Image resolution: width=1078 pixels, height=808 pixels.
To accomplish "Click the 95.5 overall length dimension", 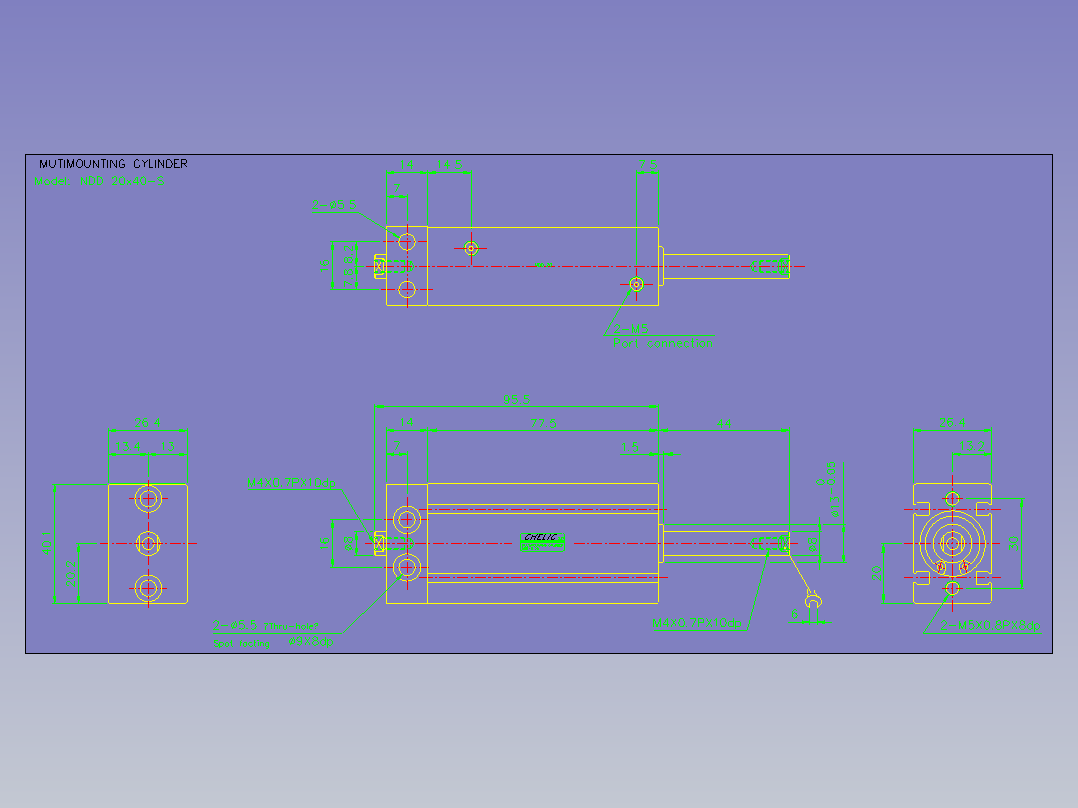I will tap(516, 400).
